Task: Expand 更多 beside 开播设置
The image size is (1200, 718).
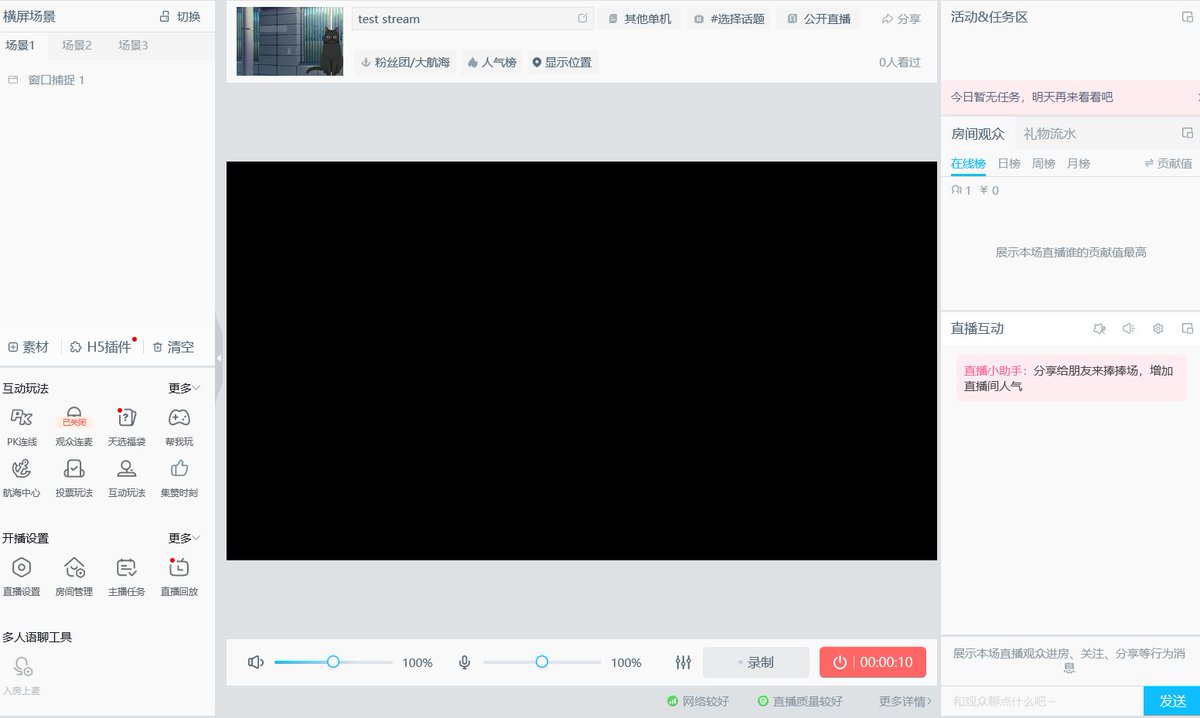Action: [x=184, y=538]
